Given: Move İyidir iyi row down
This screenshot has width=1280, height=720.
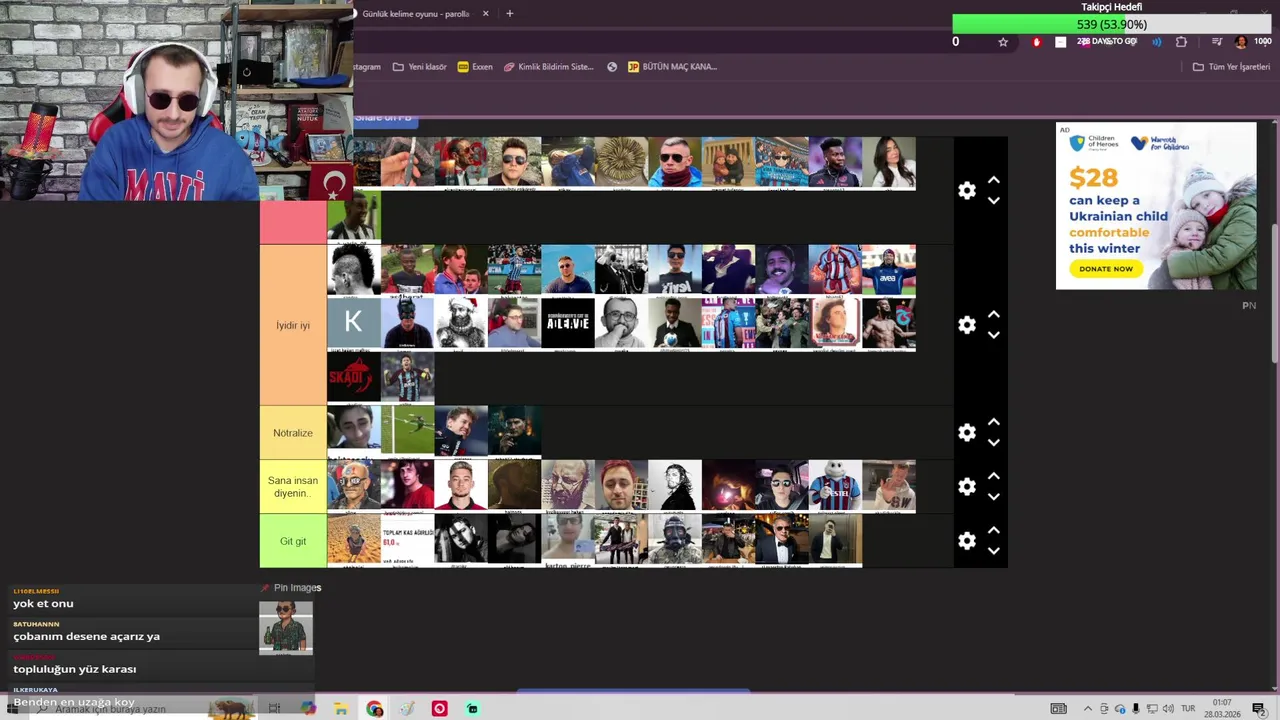Looking at the screenshot, I should pos(994,335).
